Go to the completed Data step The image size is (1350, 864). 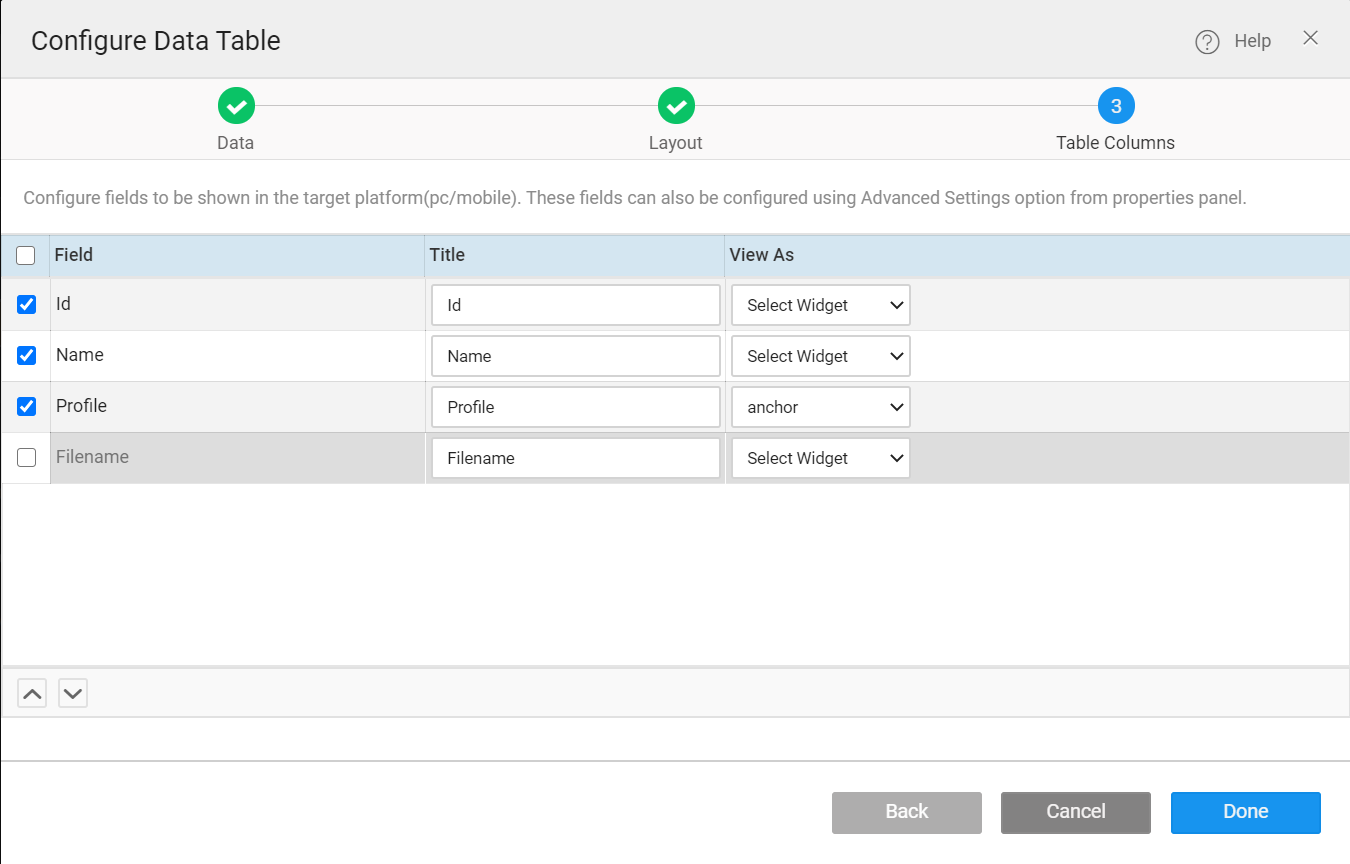click(x=236, y=106)
